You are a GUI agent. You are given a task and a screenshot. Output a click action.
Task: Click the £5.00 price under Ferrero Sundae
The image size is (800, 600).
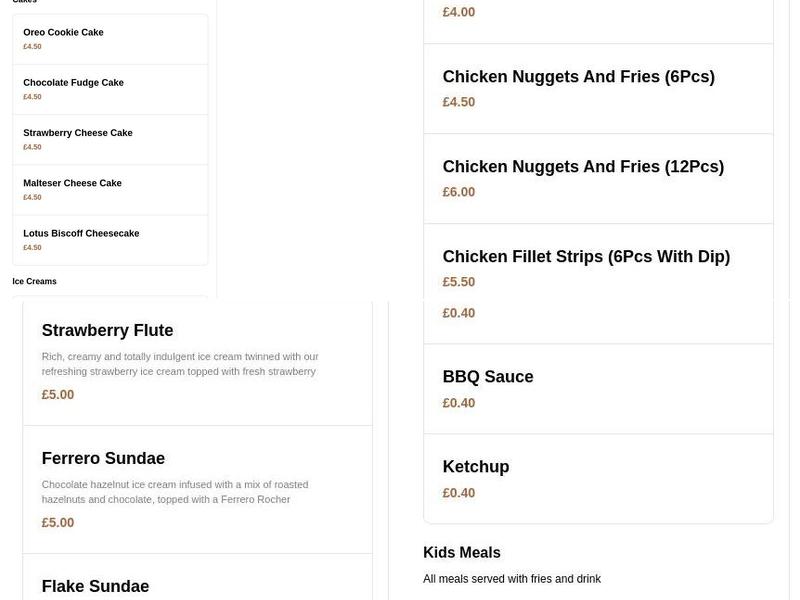[x=57, y=522]
